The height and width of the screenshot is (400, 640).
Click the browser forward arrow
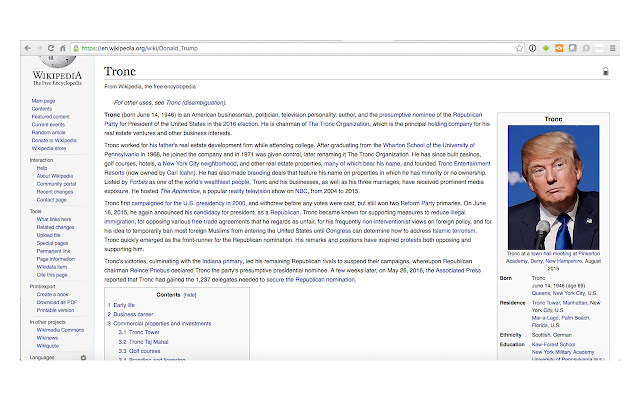click(39, 48)
